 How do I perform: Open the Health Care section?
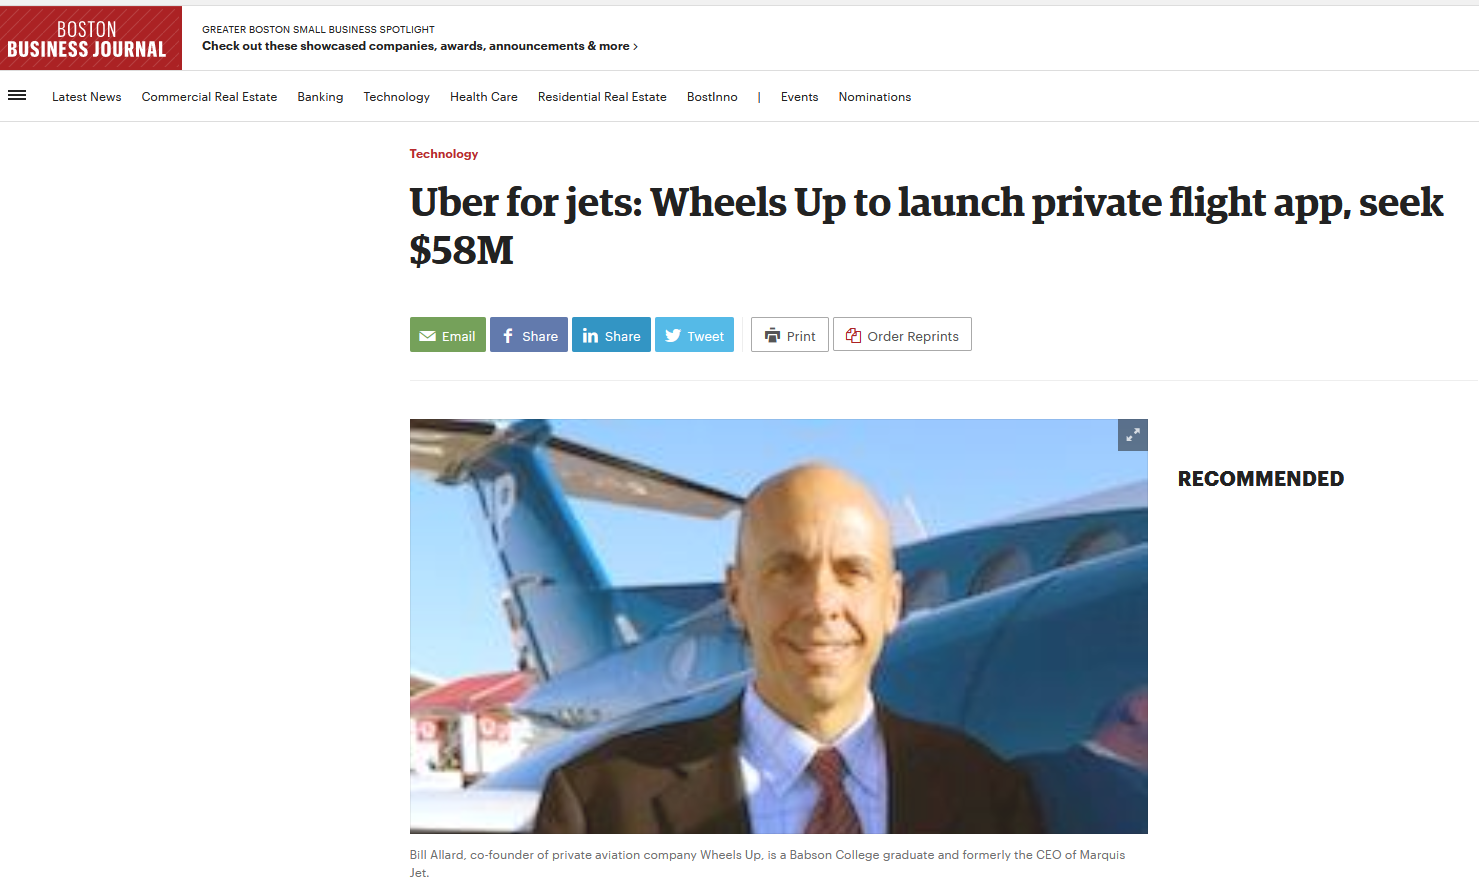(484, 97)
